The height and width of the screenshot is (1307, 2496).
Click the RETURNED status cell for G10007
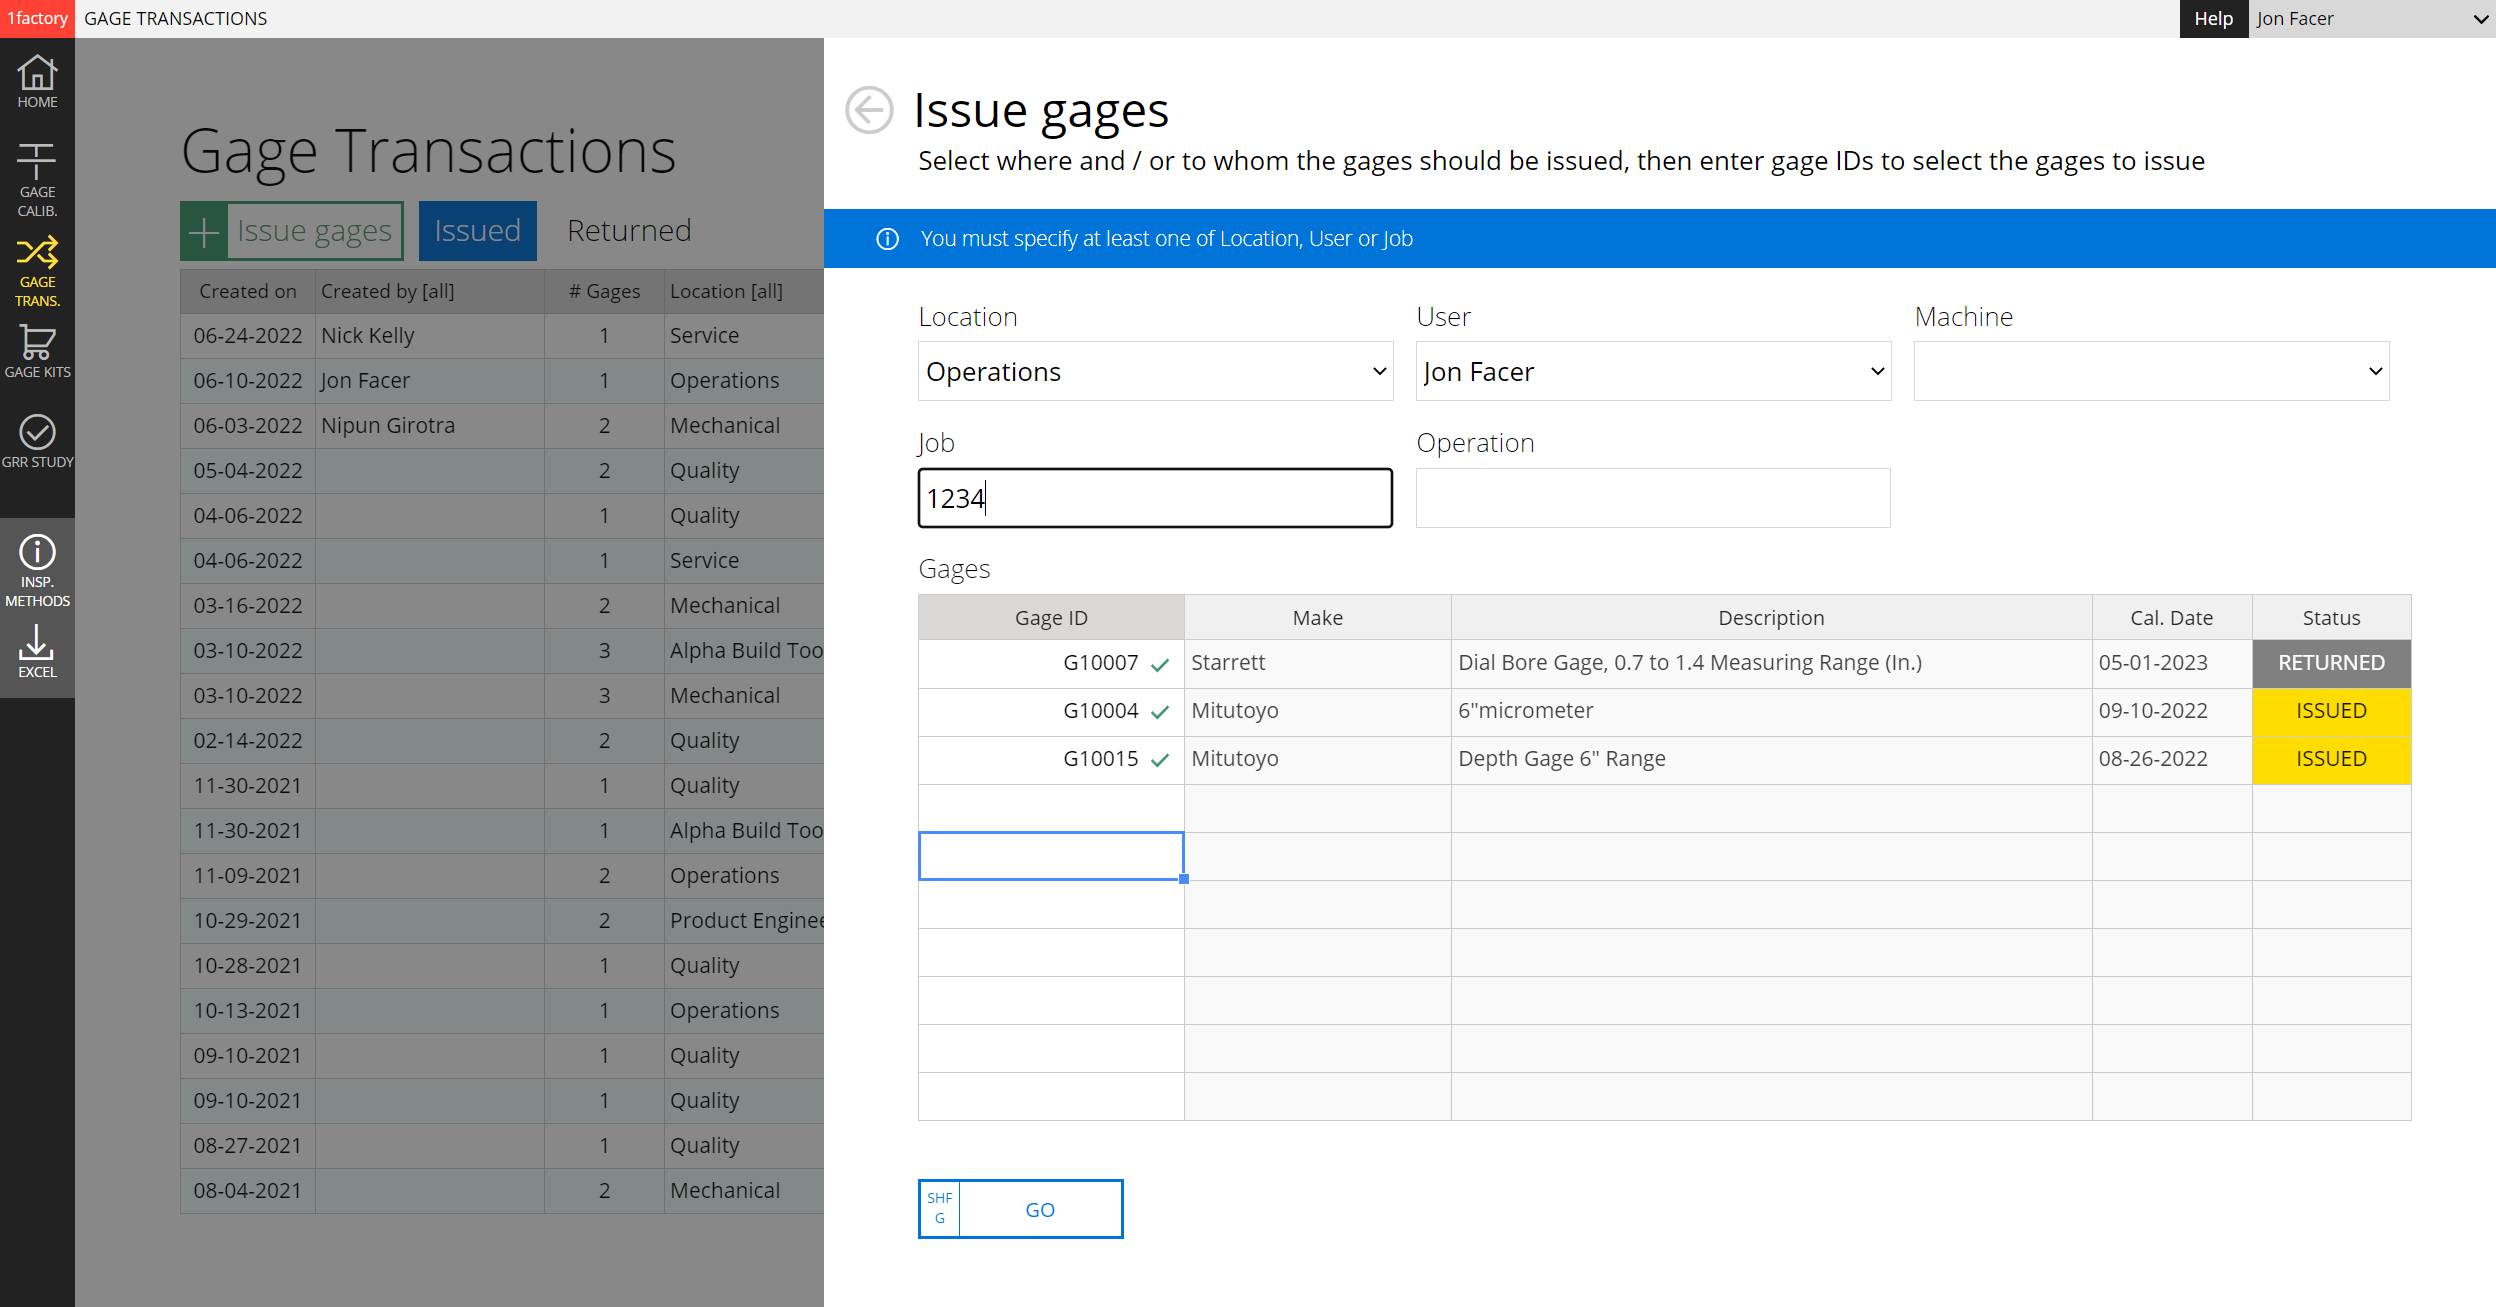[x=2330, y=663]
